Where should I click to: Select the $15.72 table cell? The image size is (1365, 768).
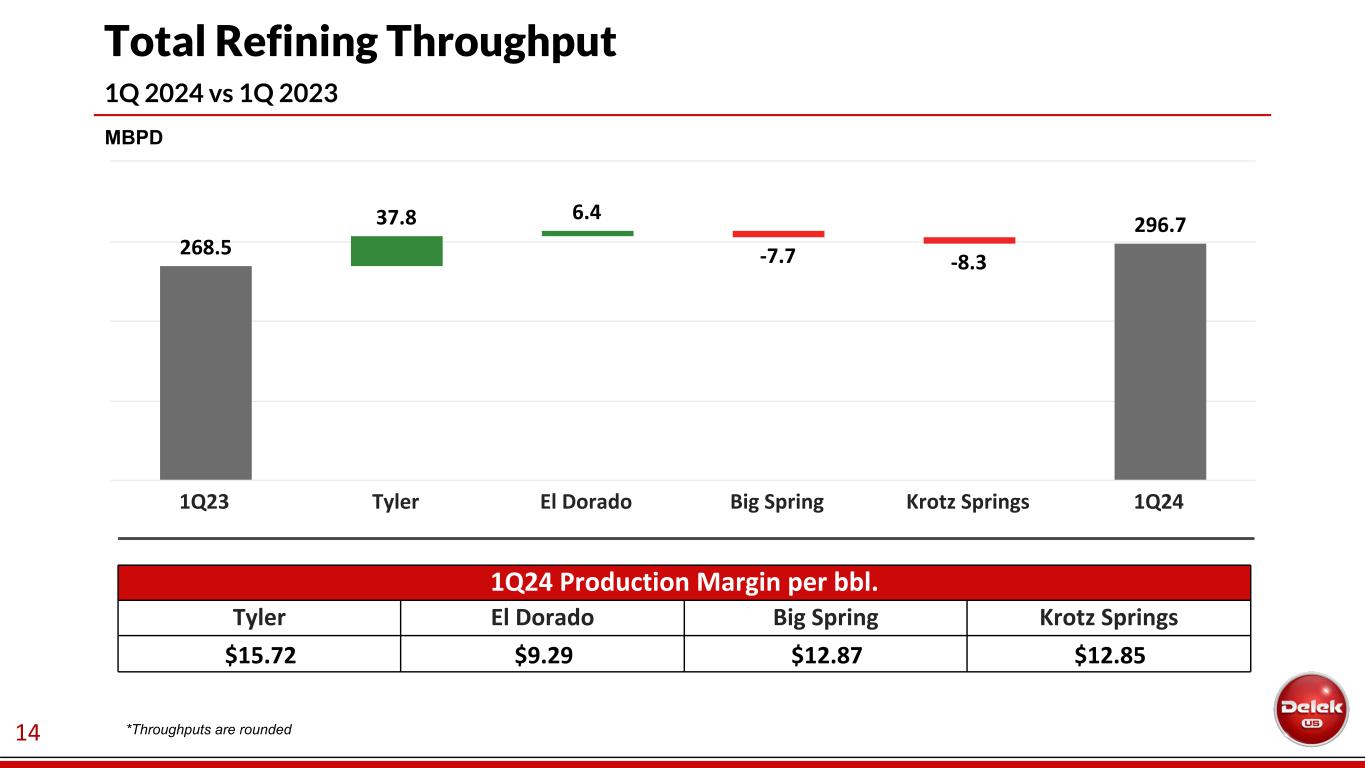(259, 653)
